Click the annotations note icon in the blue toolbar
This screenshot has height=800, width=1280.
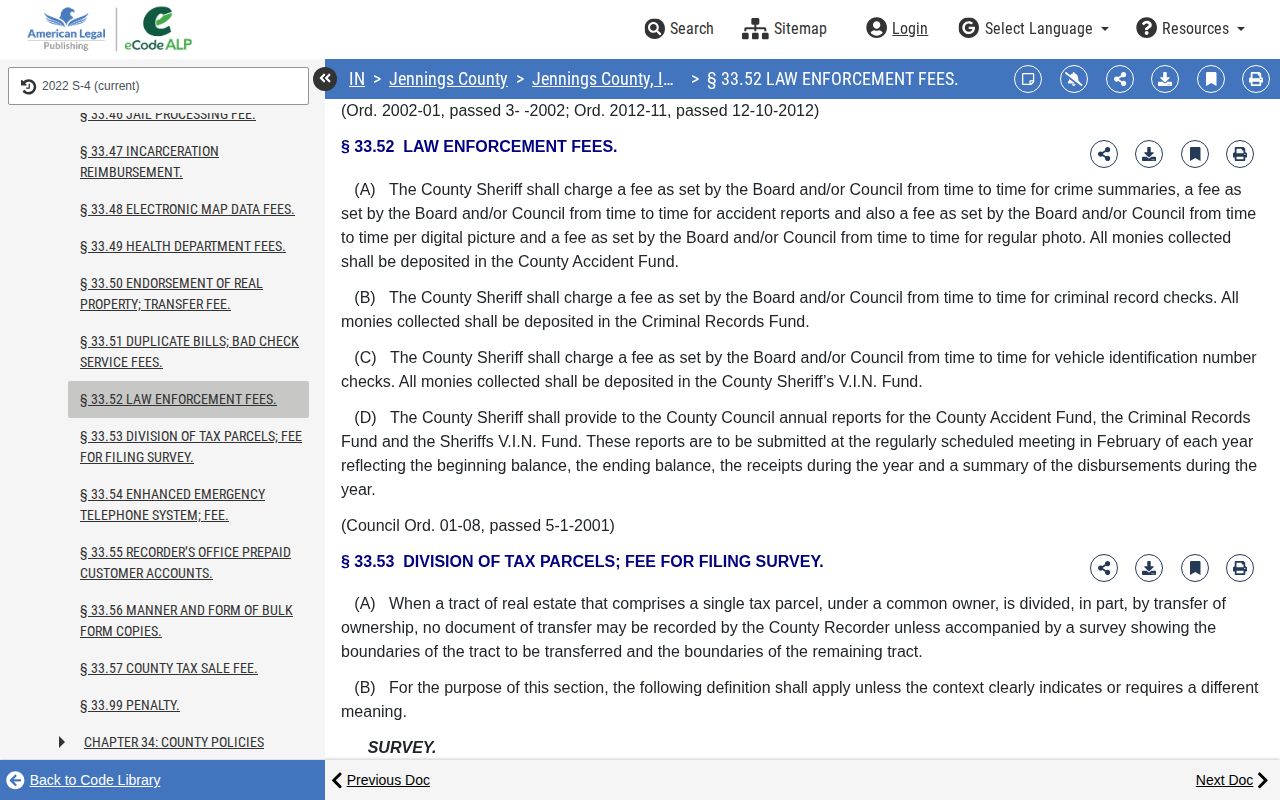[1028, 79]
